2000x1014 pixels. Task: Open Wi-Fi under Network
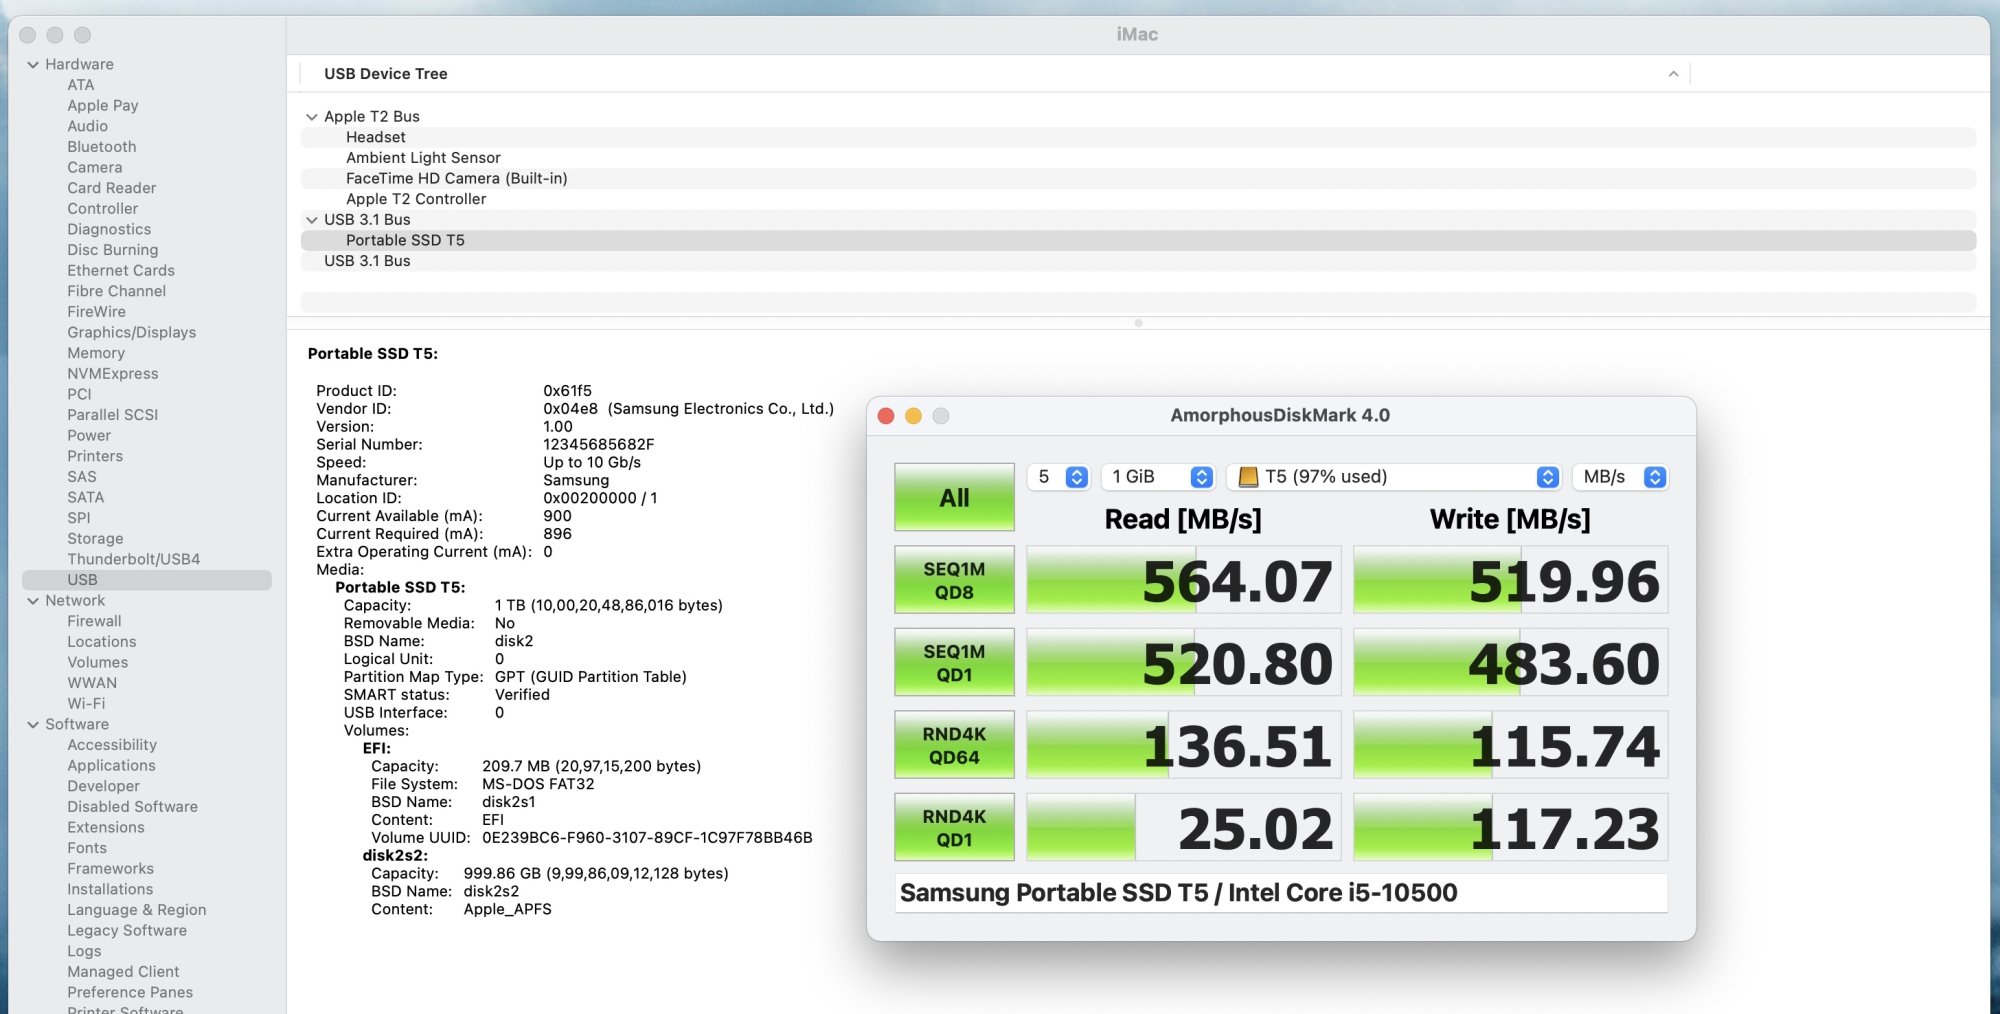coord(86,704)
